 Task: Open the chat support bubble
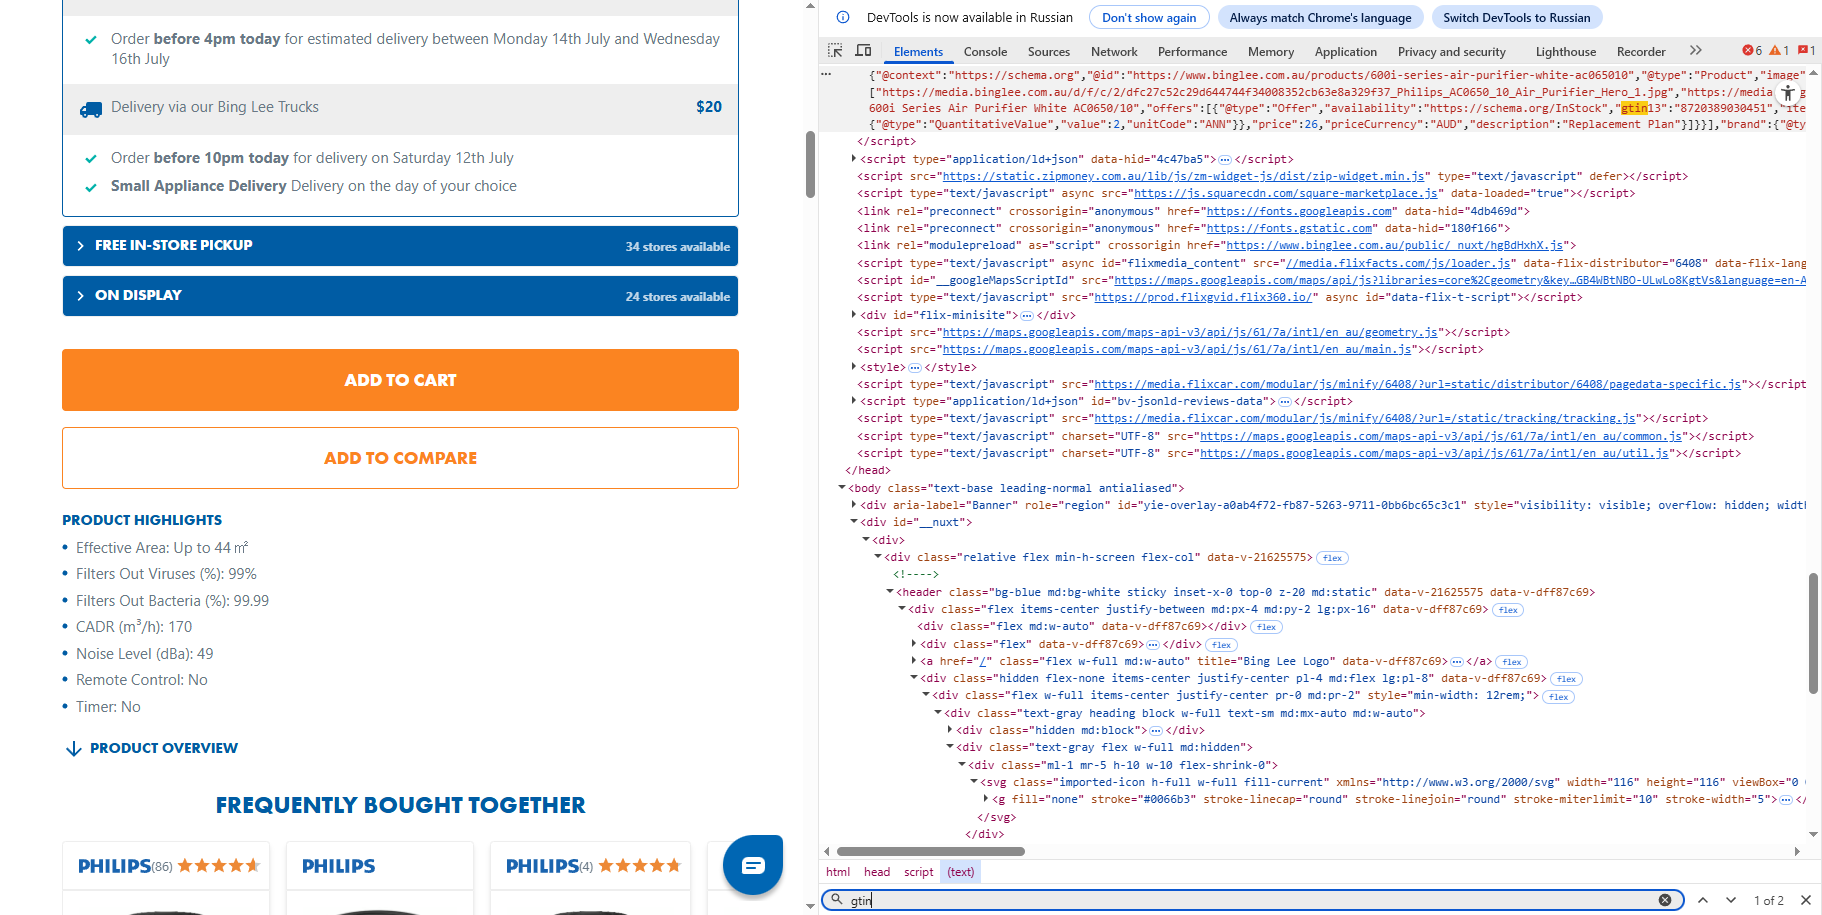(x=753, y=865)
